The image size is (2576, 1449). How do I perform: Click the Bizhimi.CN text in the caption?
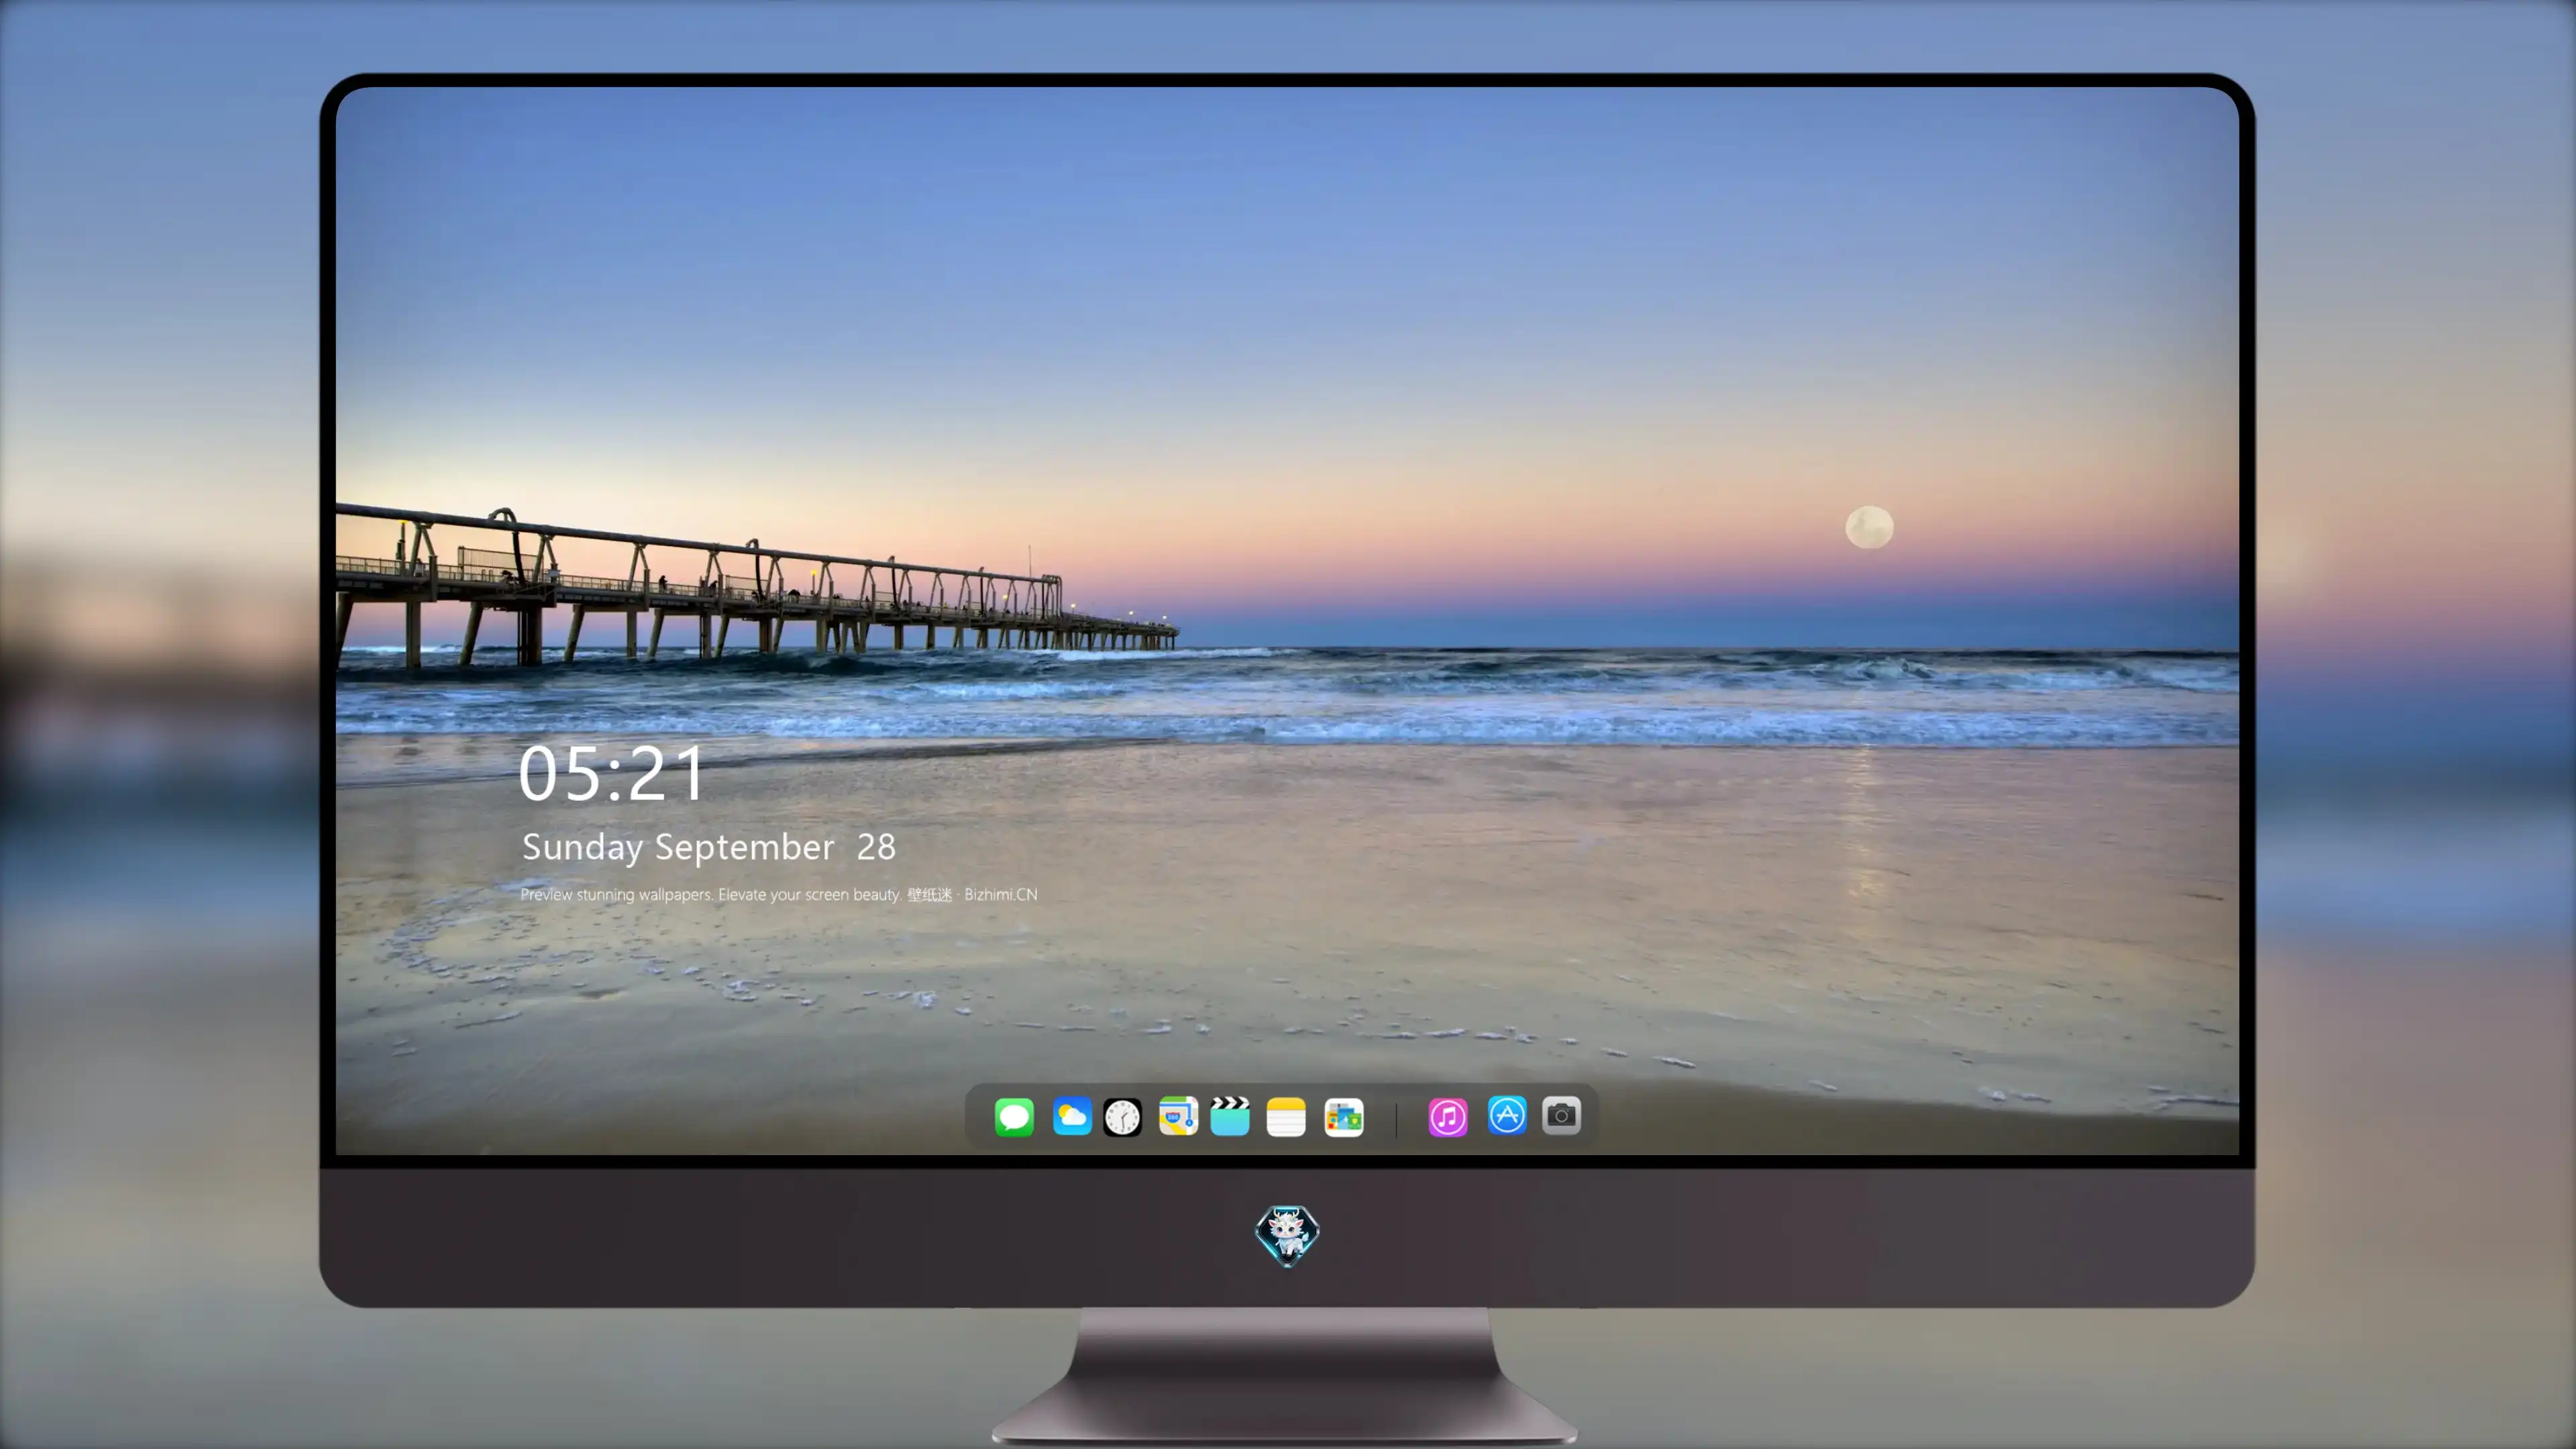click(1000, 894)
